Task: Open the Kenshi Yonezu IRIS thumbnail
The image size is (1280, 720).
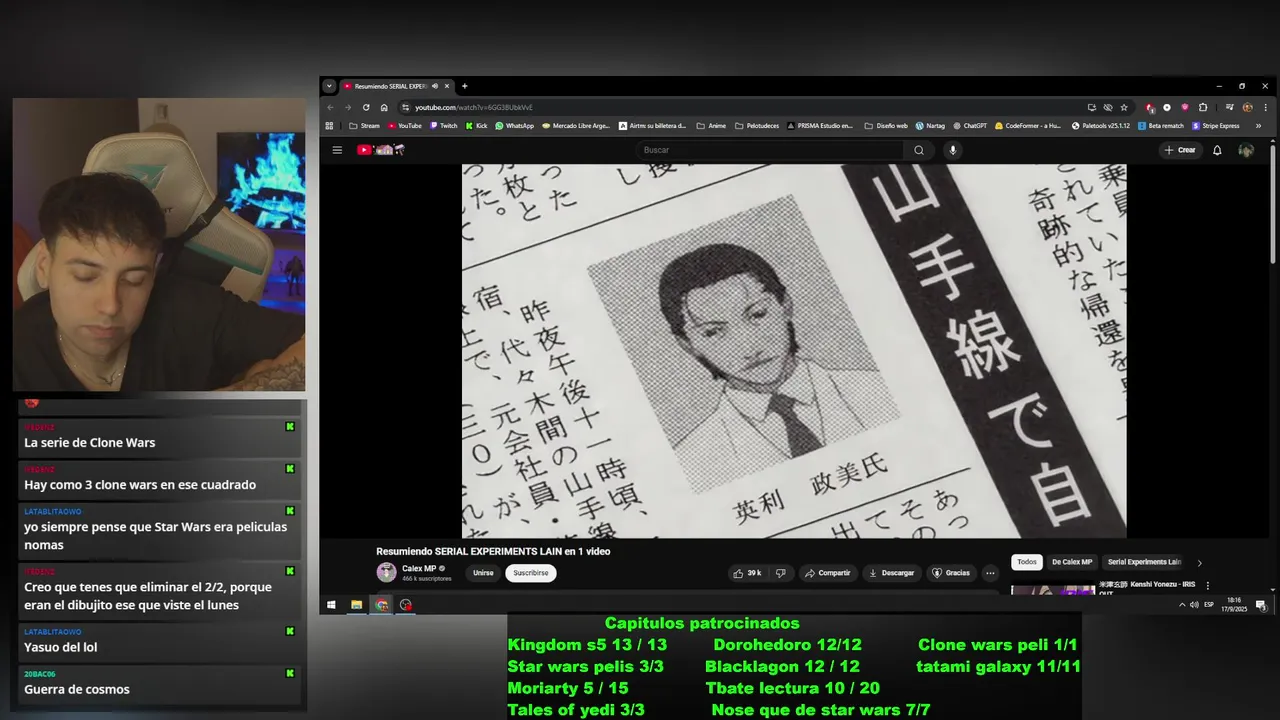Action: (x=1053, y=590)
